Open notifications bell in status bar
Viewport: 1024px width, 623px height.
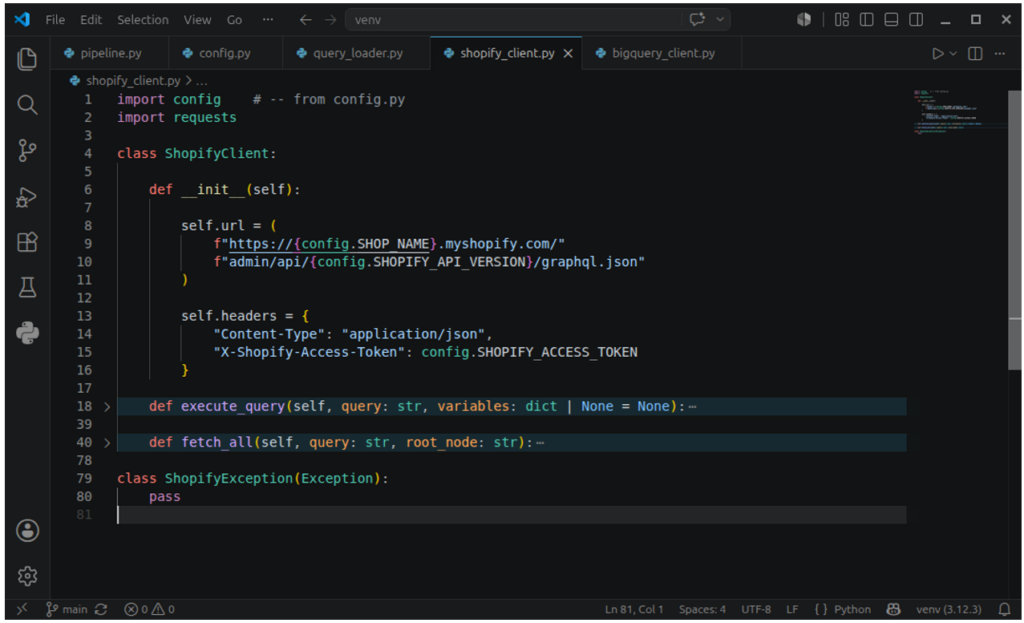pyautogui.click(x=1004, y=609)
